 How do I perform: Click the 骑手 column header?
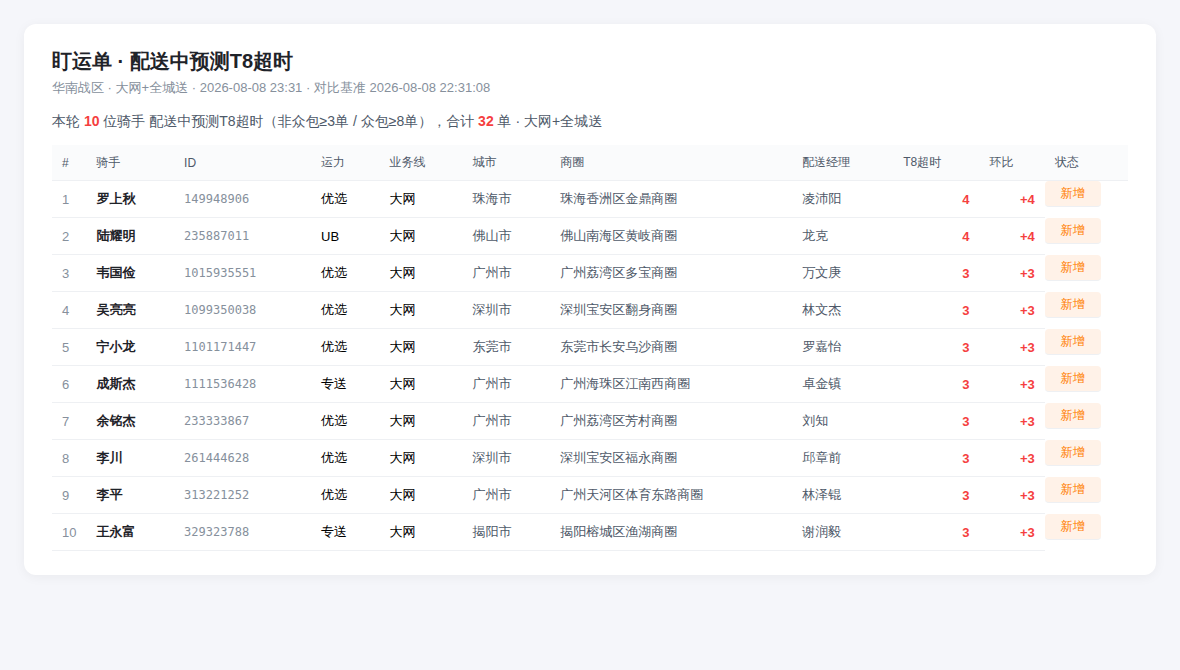pyautogui.click(x=108, y=163)
